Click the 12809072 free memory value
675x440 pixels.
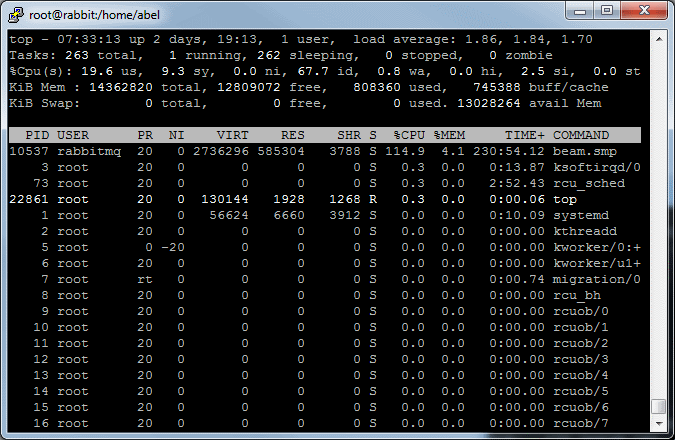[x=249, y=87]
